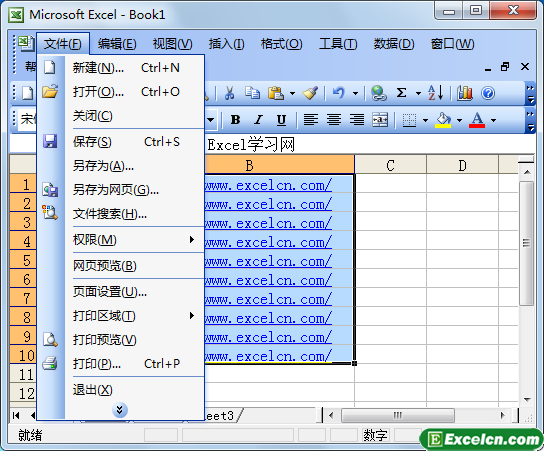Viewport: 544px width, 451px height.
Task: Click the hyperlink in row 10 of column B
Action: coord(268,356)
